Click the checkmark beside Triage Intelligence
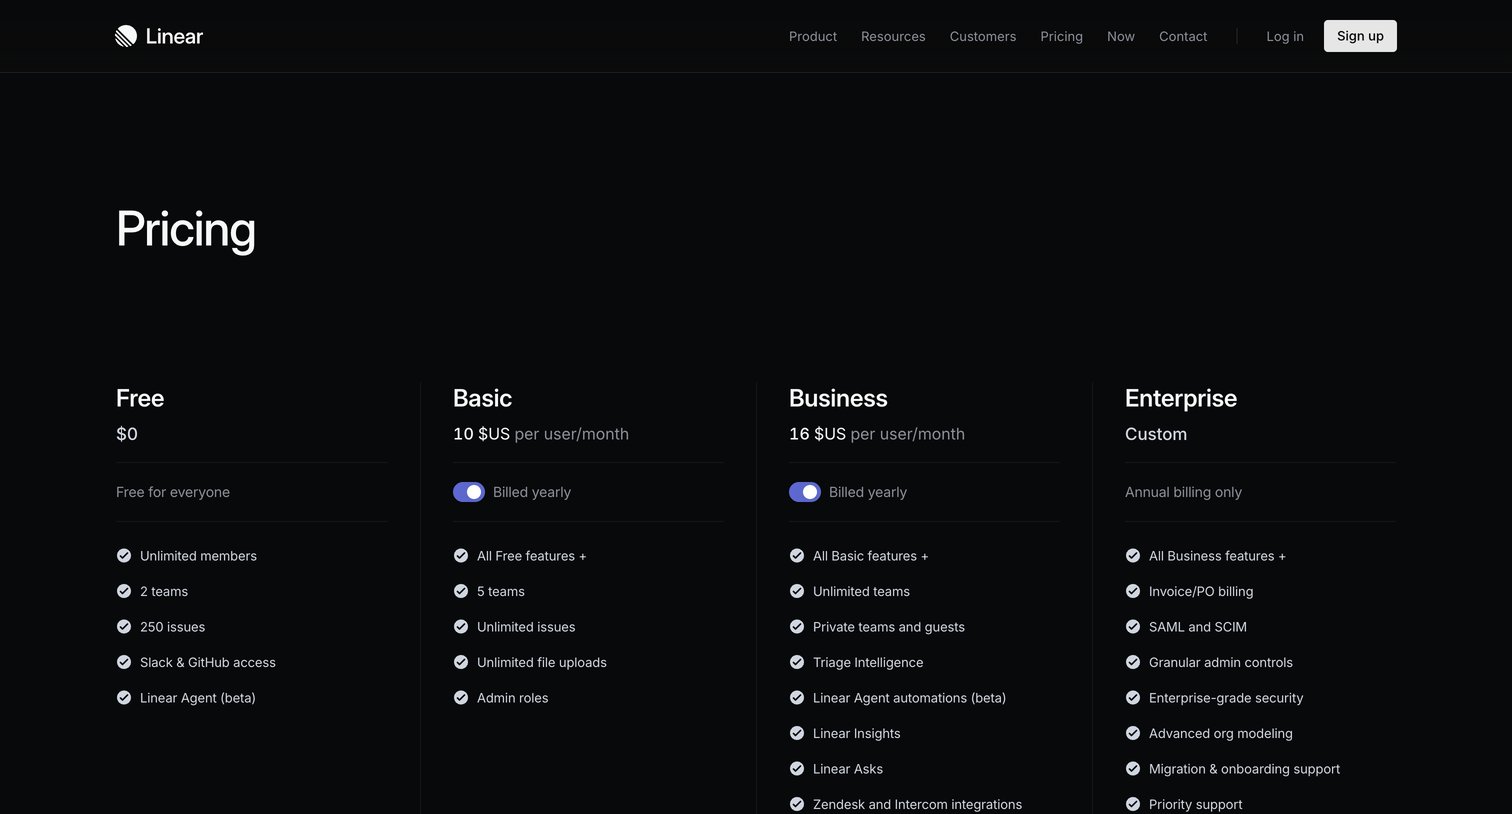Image resolution: width=1512 pixels, height=814 pixels. (797, 662)
